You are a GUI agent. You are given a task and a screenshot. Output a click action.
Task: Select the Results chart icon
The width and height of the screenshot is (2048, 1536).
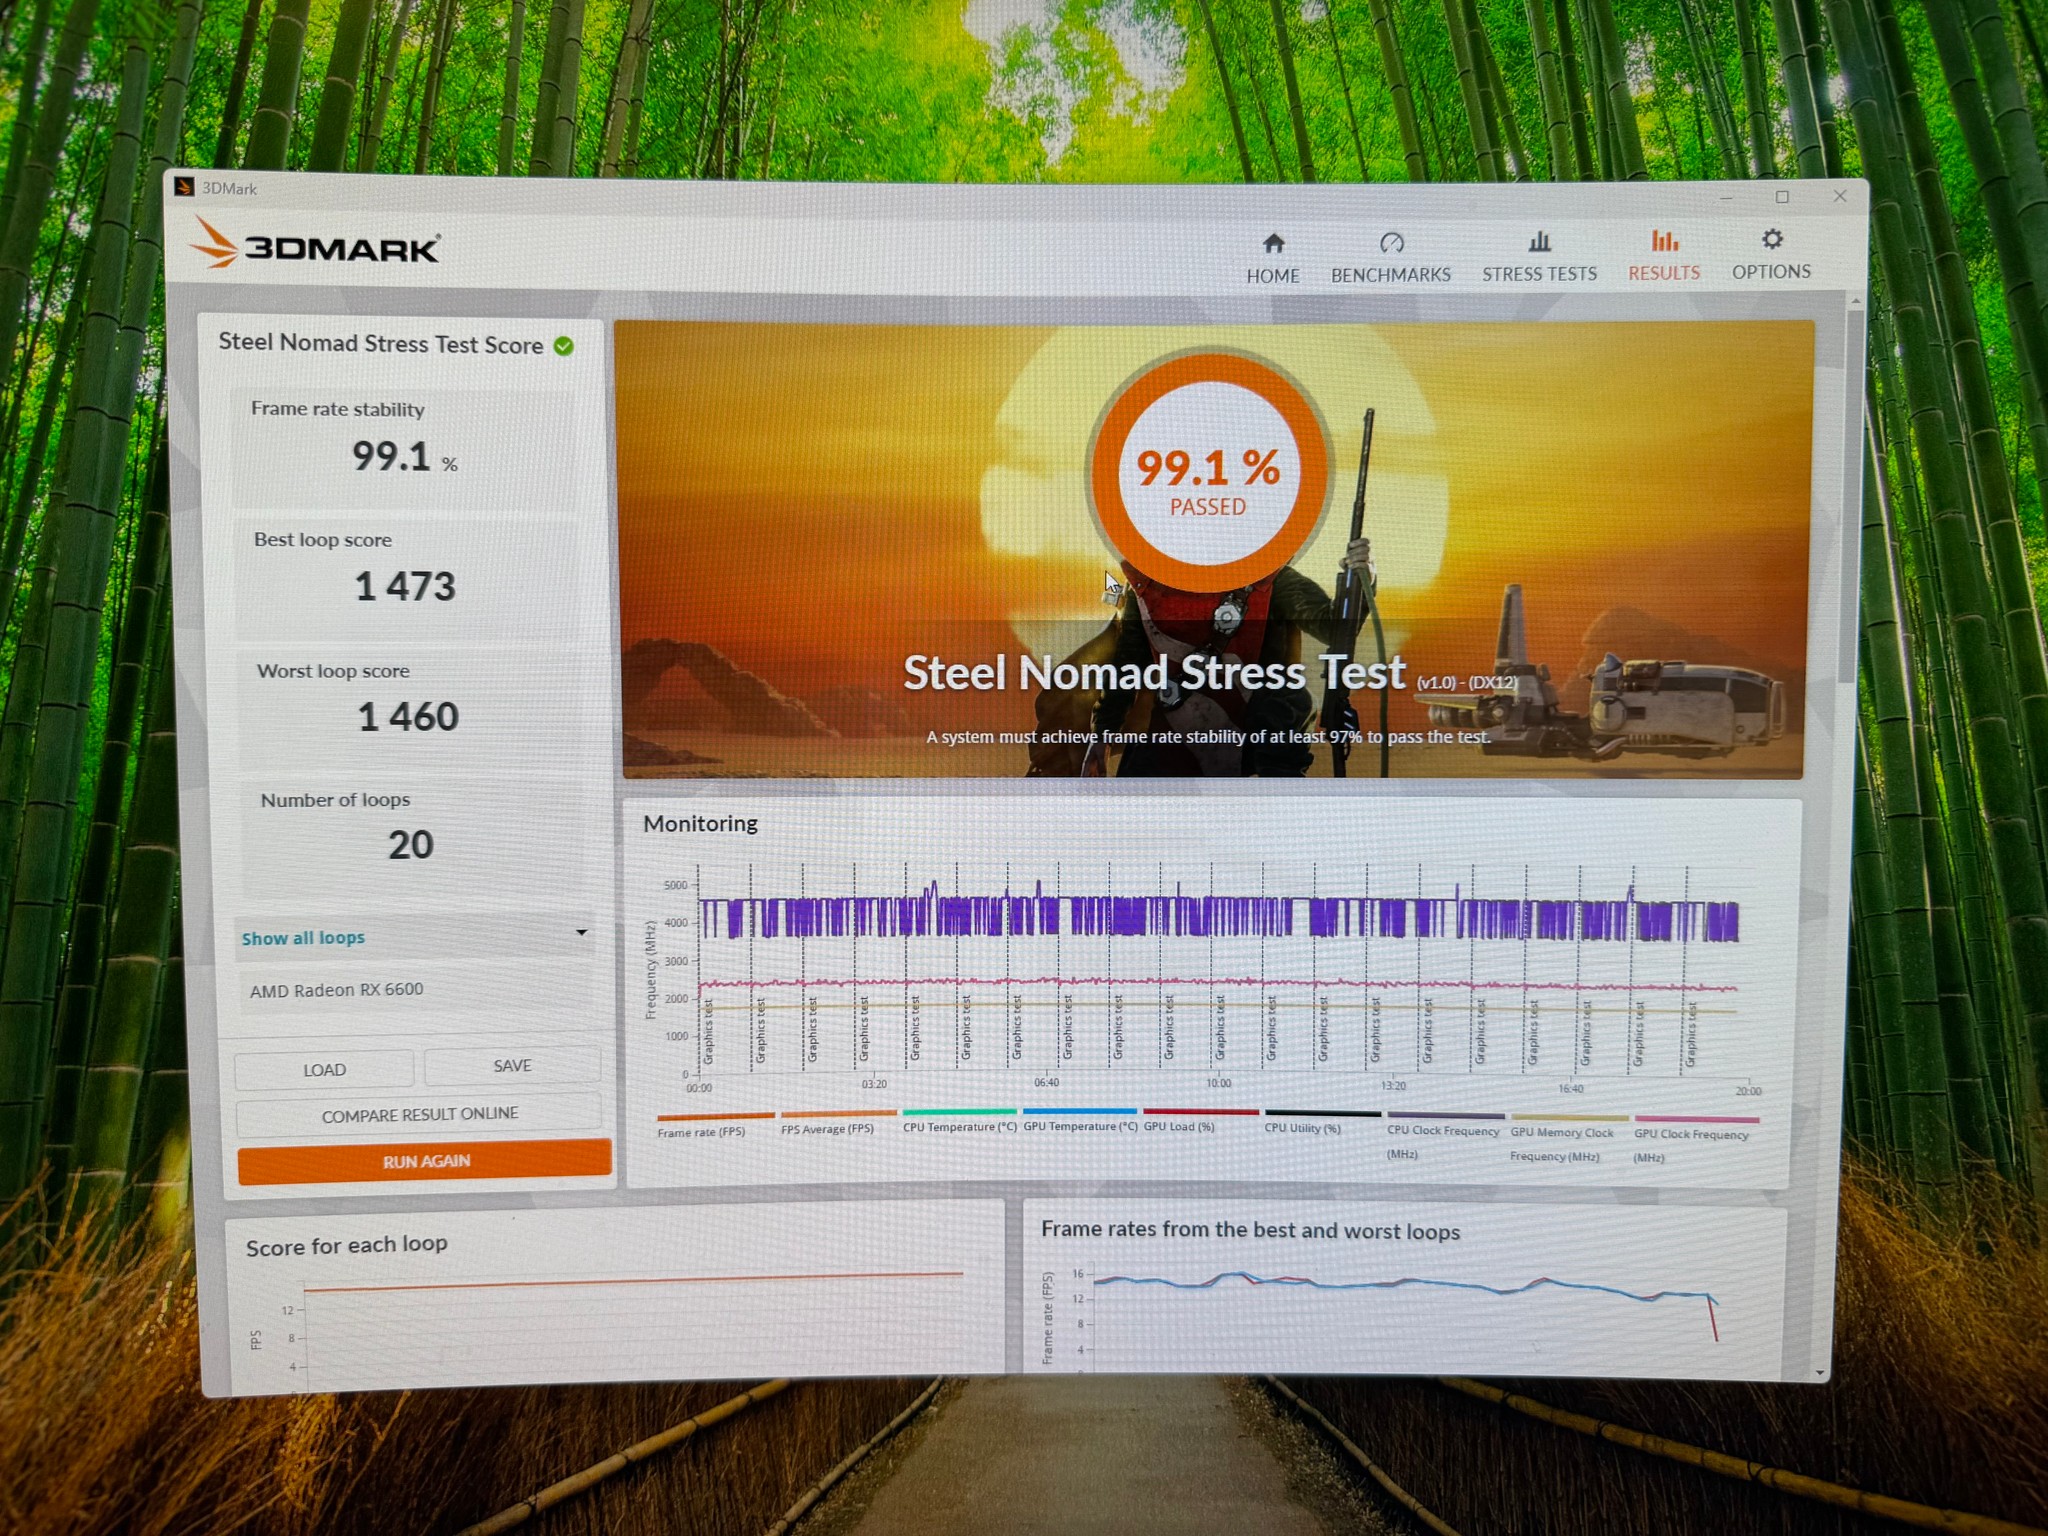1664,240
